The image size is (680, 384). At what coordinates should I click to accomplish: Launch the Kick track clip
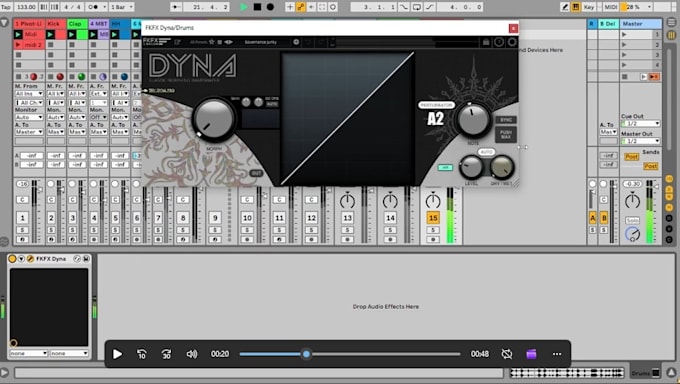50,34
